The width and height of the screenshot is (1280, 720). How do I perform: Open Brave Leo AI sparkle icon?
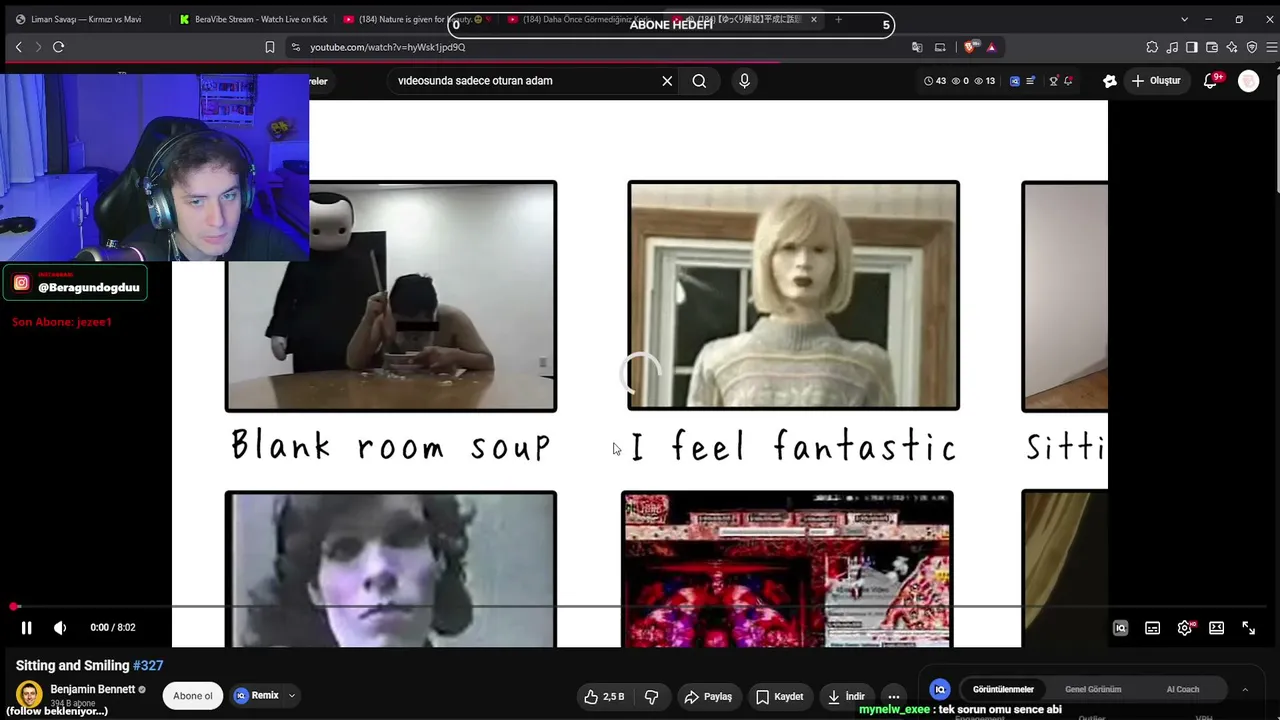[1232, 47]
